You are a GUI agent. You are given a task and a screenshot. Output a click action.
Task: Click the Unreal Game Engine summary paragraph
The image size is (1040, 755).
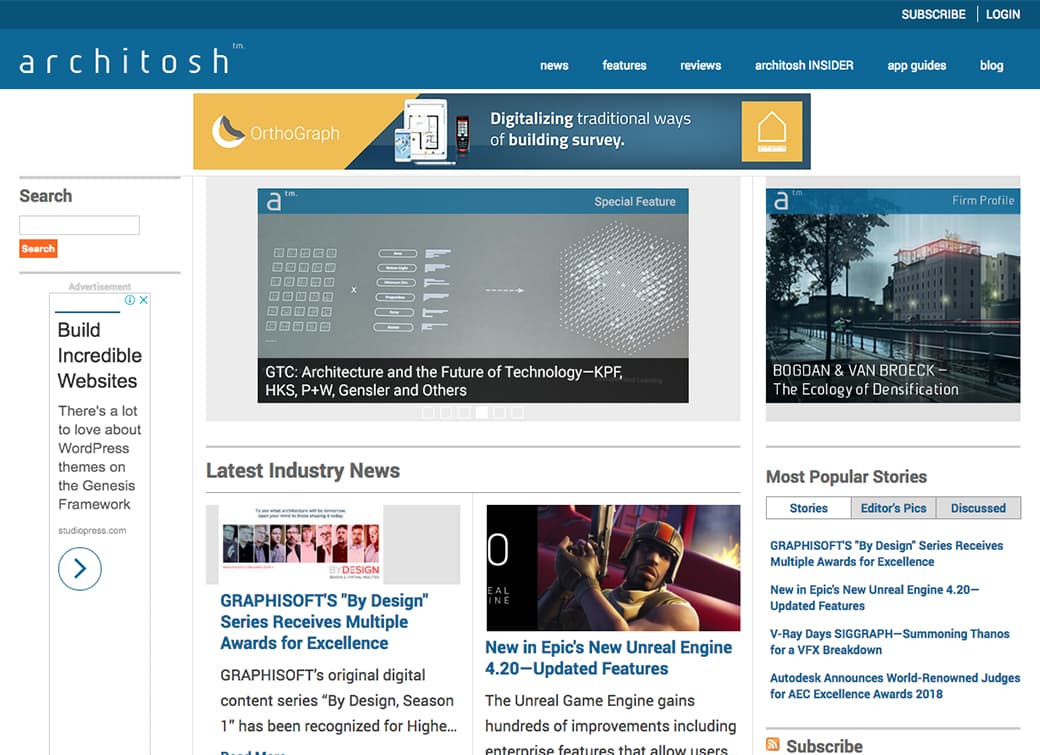(x=610, y=724)
